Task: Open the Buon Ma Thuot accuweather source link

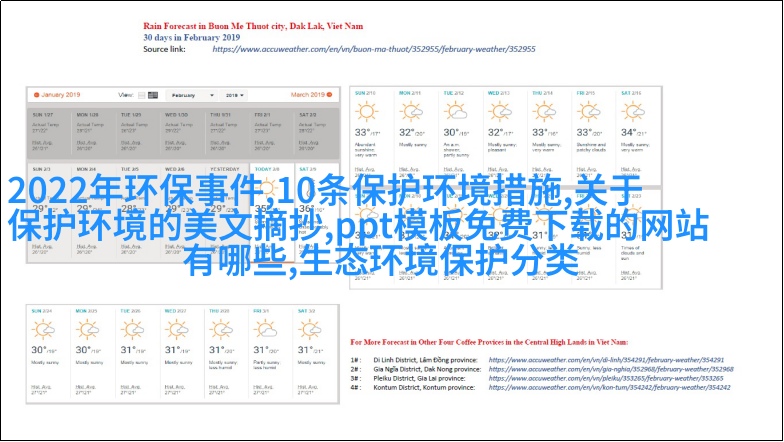Action: (374, 49)
